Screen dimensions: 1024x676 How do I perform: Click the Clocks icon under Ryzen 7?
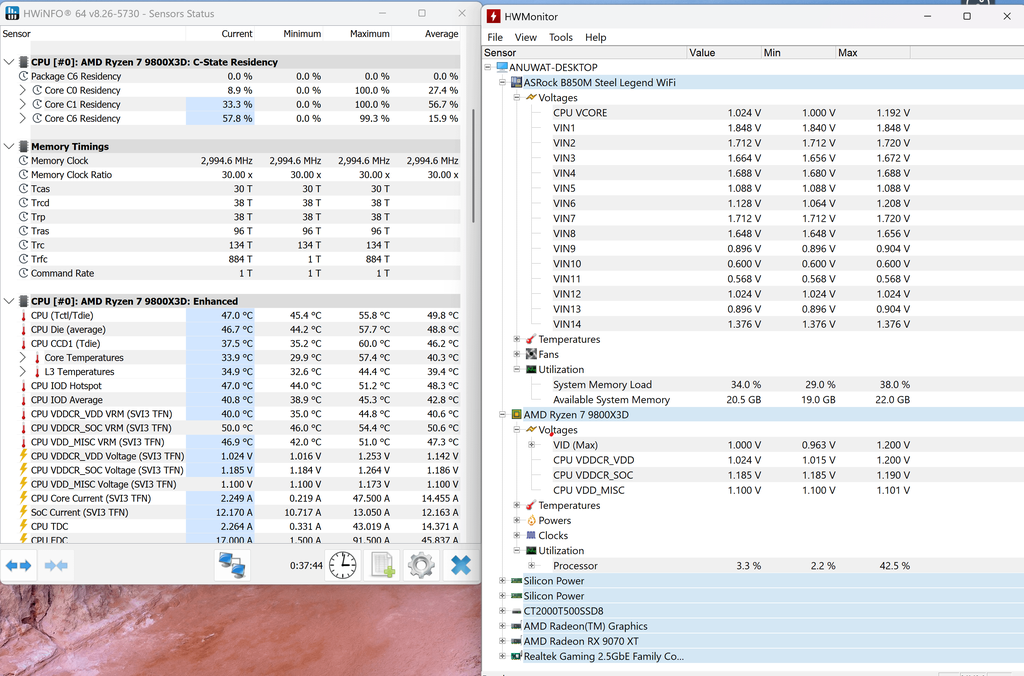[531, 536]
